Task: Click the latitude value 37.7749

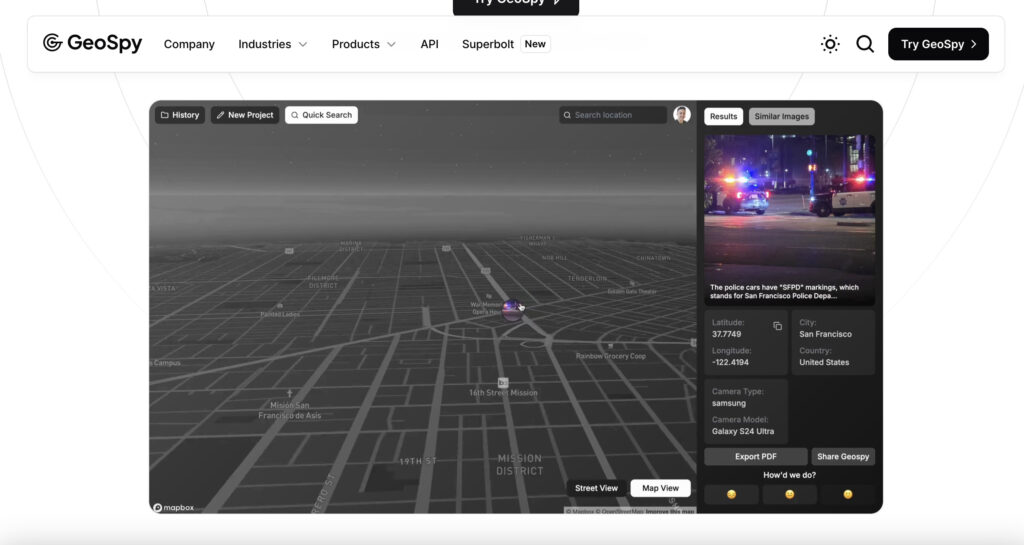Action: coord(726,334)
